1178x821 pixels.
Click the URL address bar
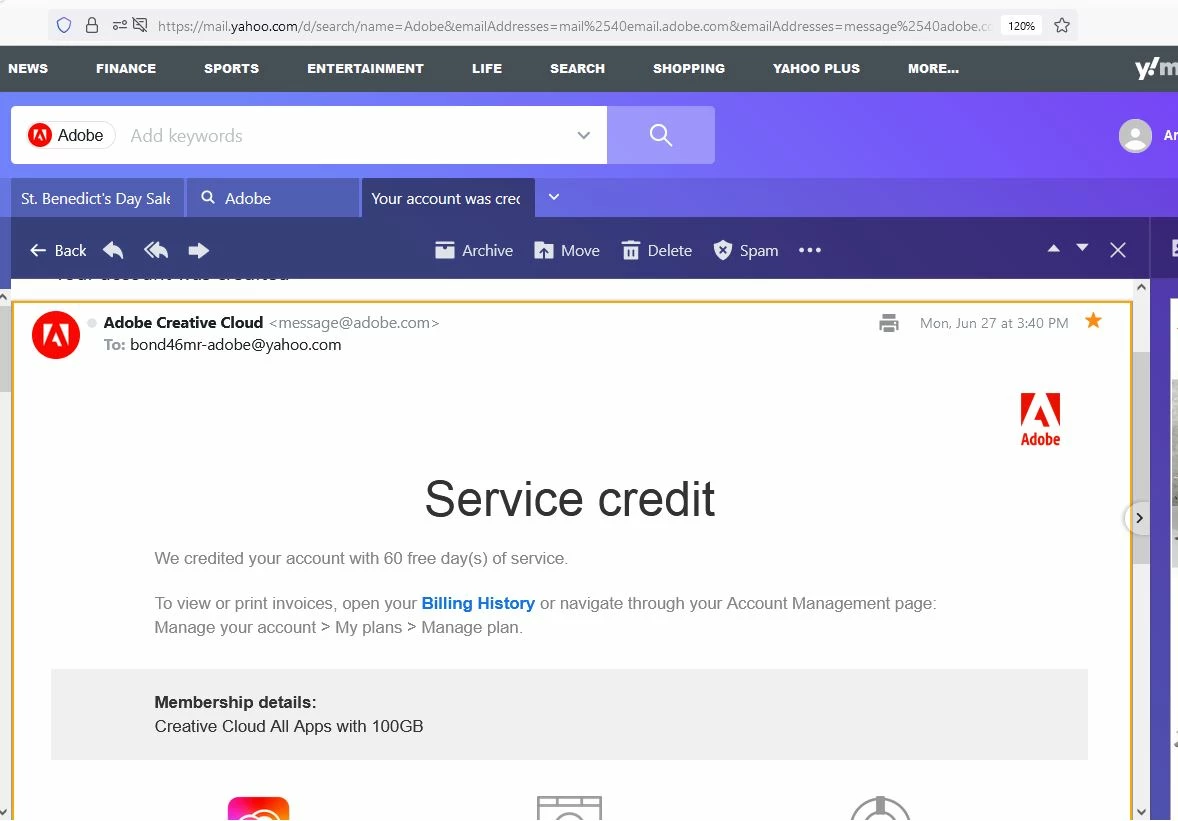574,26
